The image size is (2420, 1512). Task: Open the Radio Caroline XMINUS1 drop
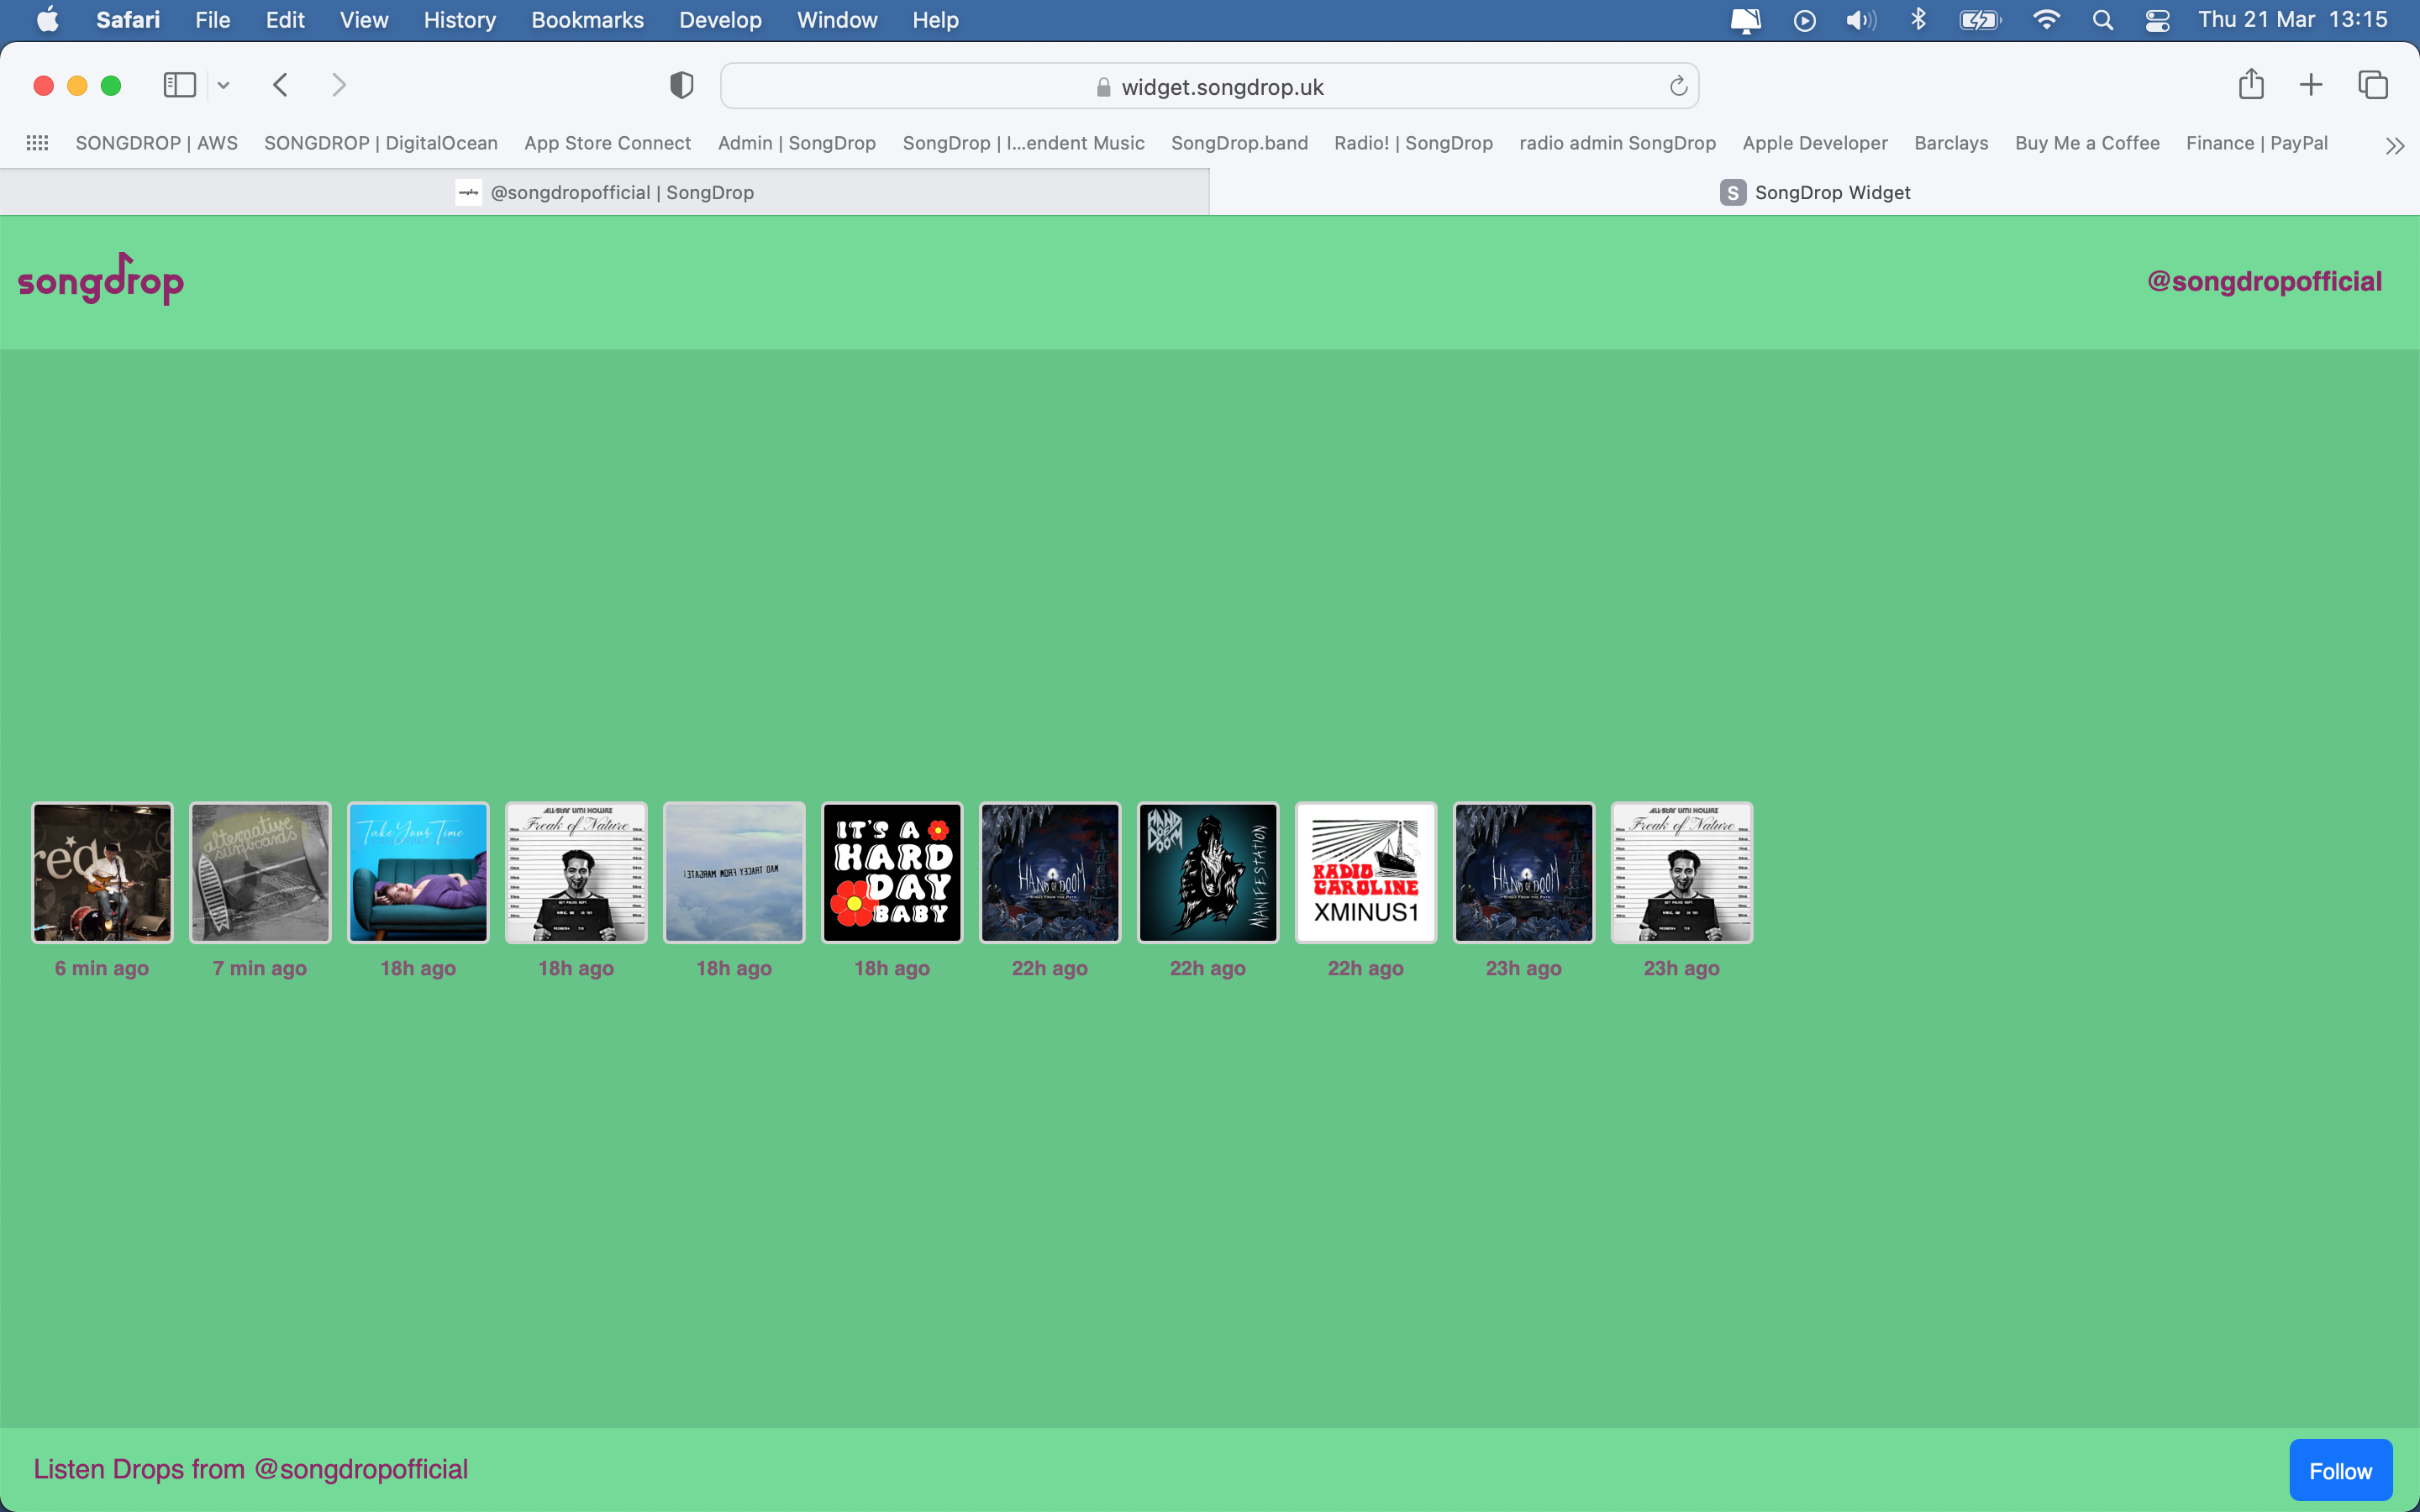click(1366, 872)
